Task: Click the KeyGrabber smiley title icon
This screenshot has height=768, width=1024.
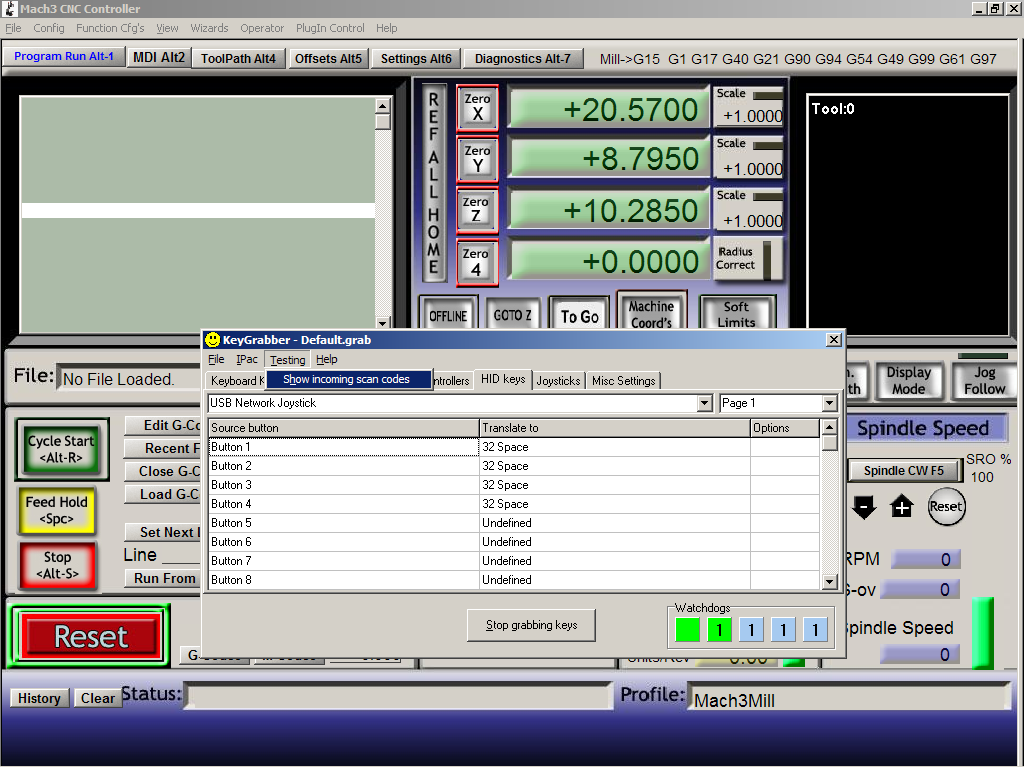Action: 212,340
